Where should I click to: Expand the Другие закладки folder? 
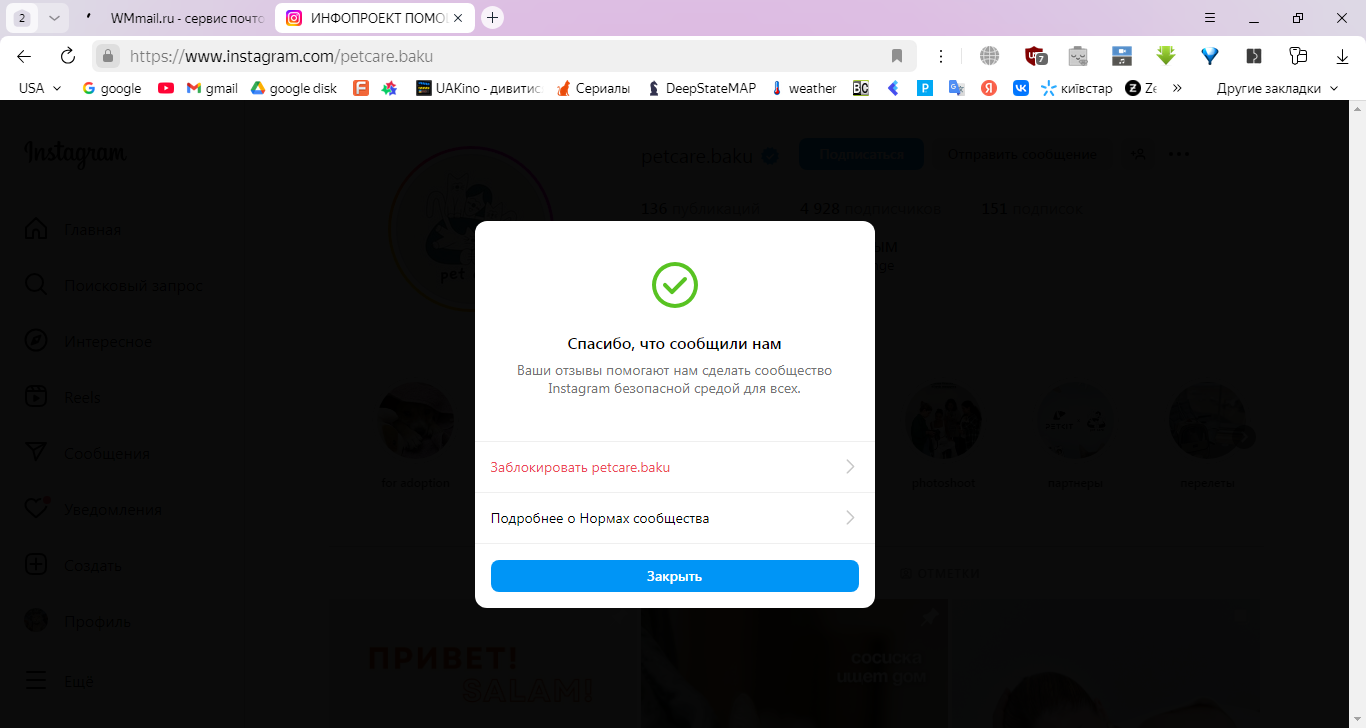[1277, 88]
